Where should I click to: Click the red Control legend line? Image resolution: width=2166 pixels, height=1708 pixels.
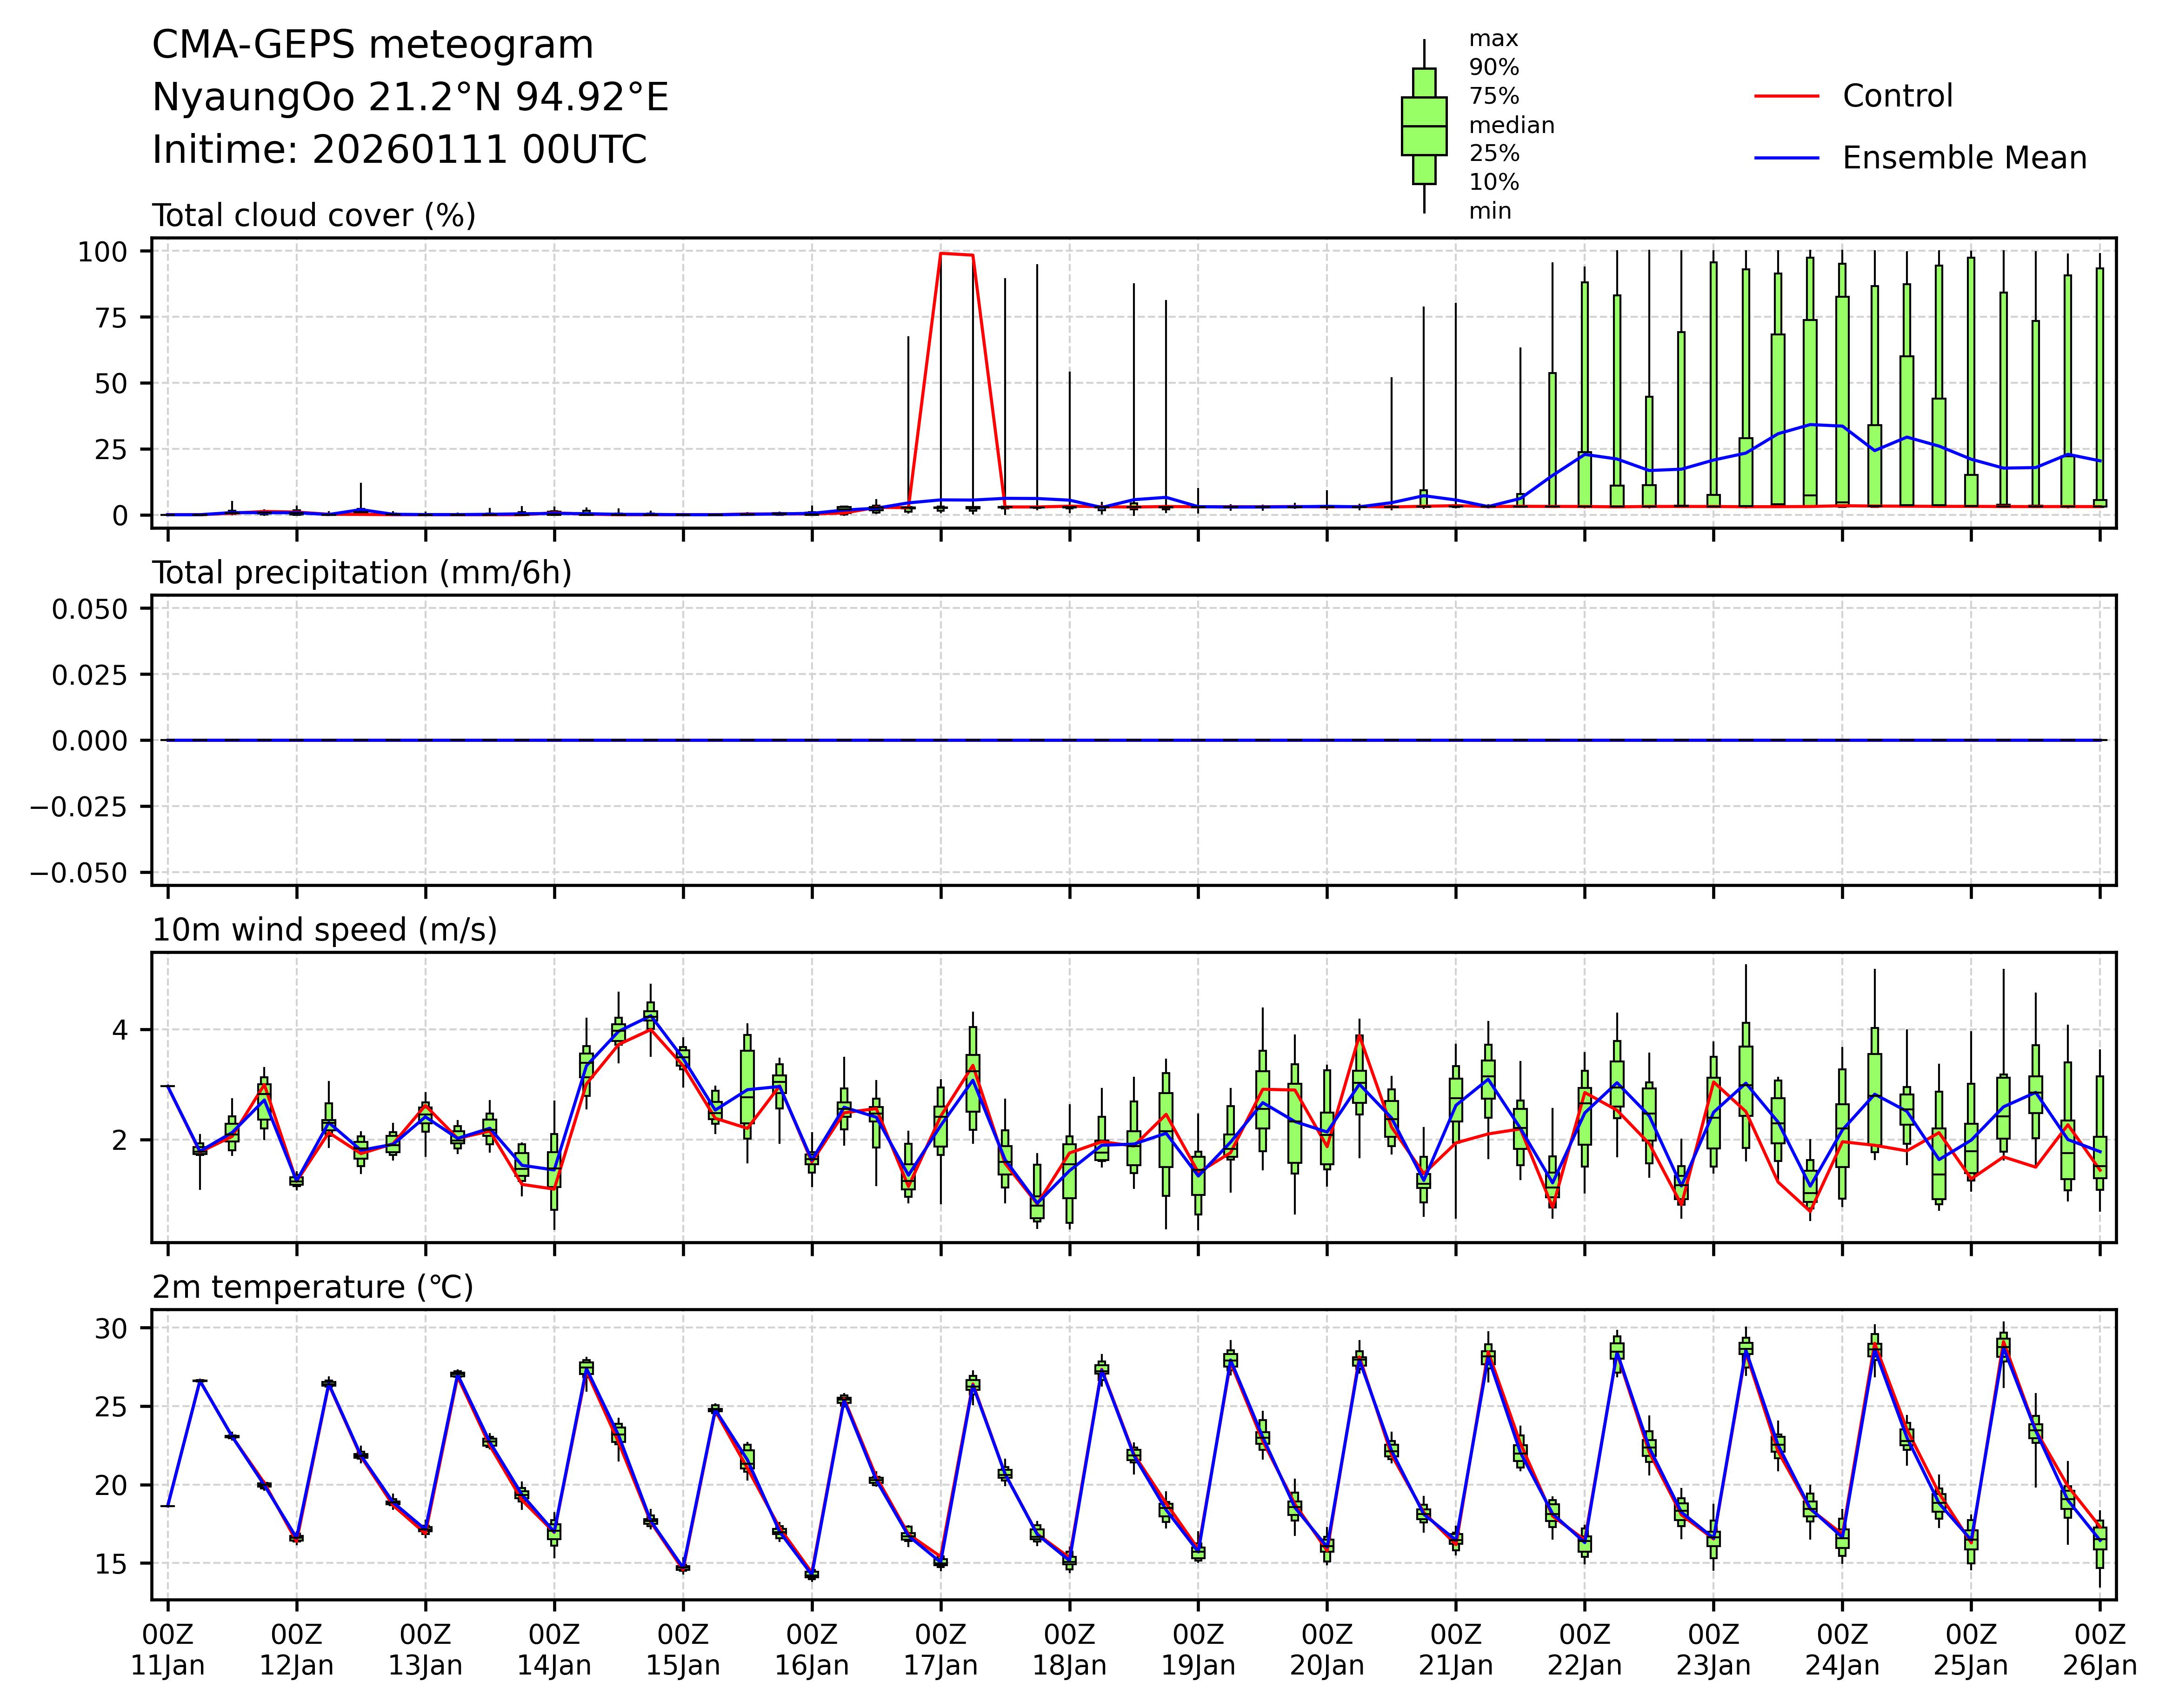(x=1786, y=96)
